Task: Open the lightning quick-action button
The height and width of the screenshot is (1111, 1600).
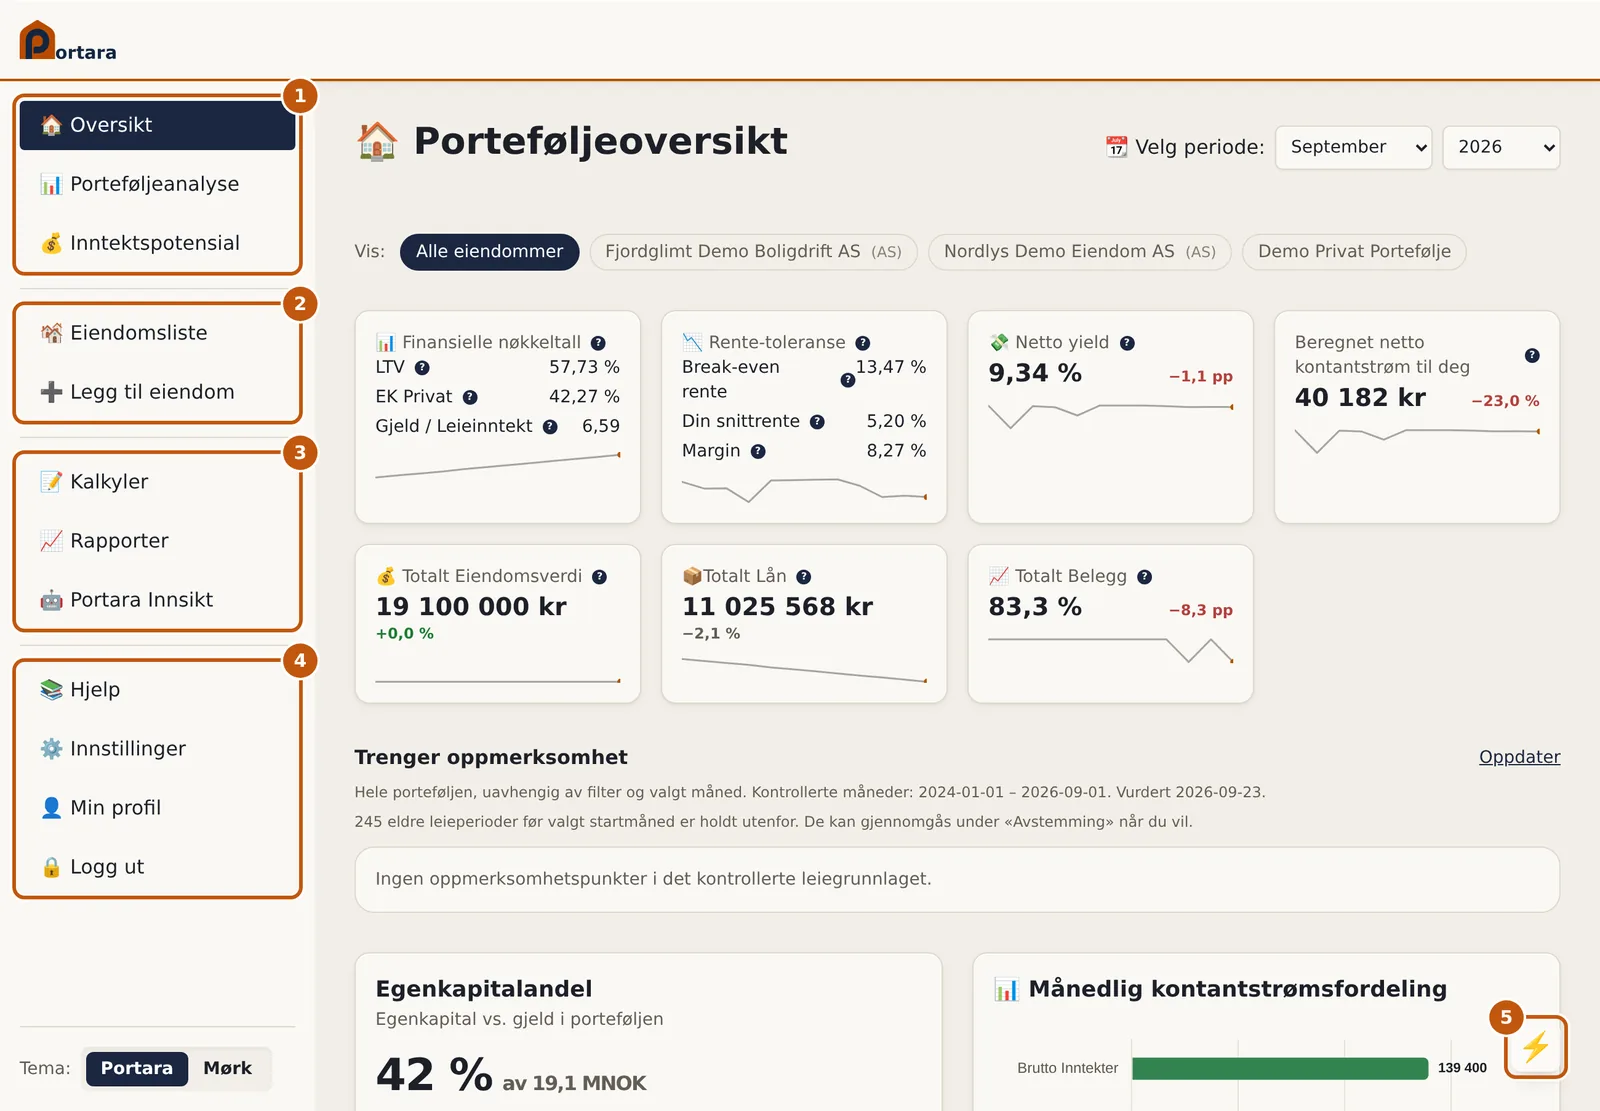Action: 1535,1047
